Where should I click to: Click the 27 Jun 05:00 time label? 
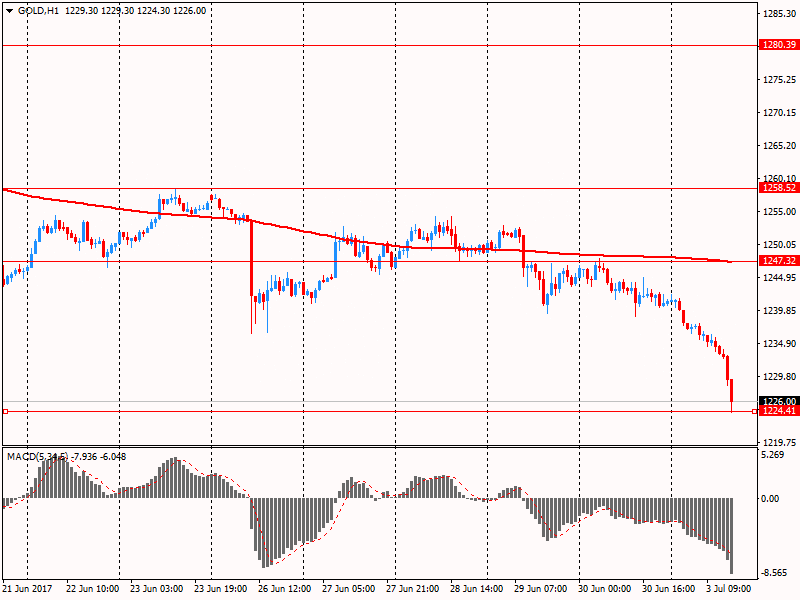point(348,589)
